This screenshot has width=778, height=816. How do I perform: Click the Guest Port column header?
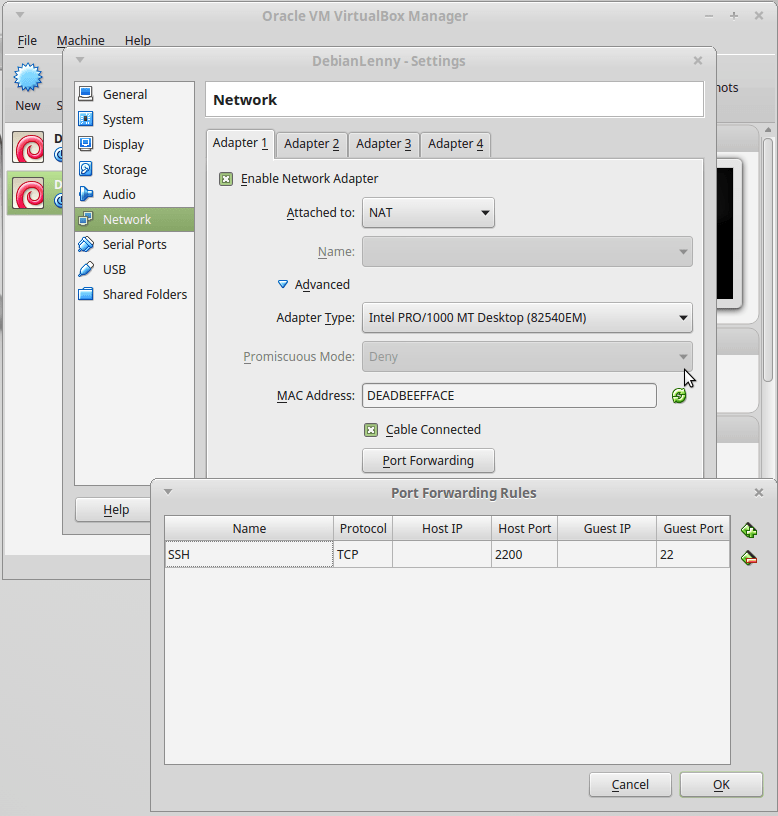tap(693, 529)
